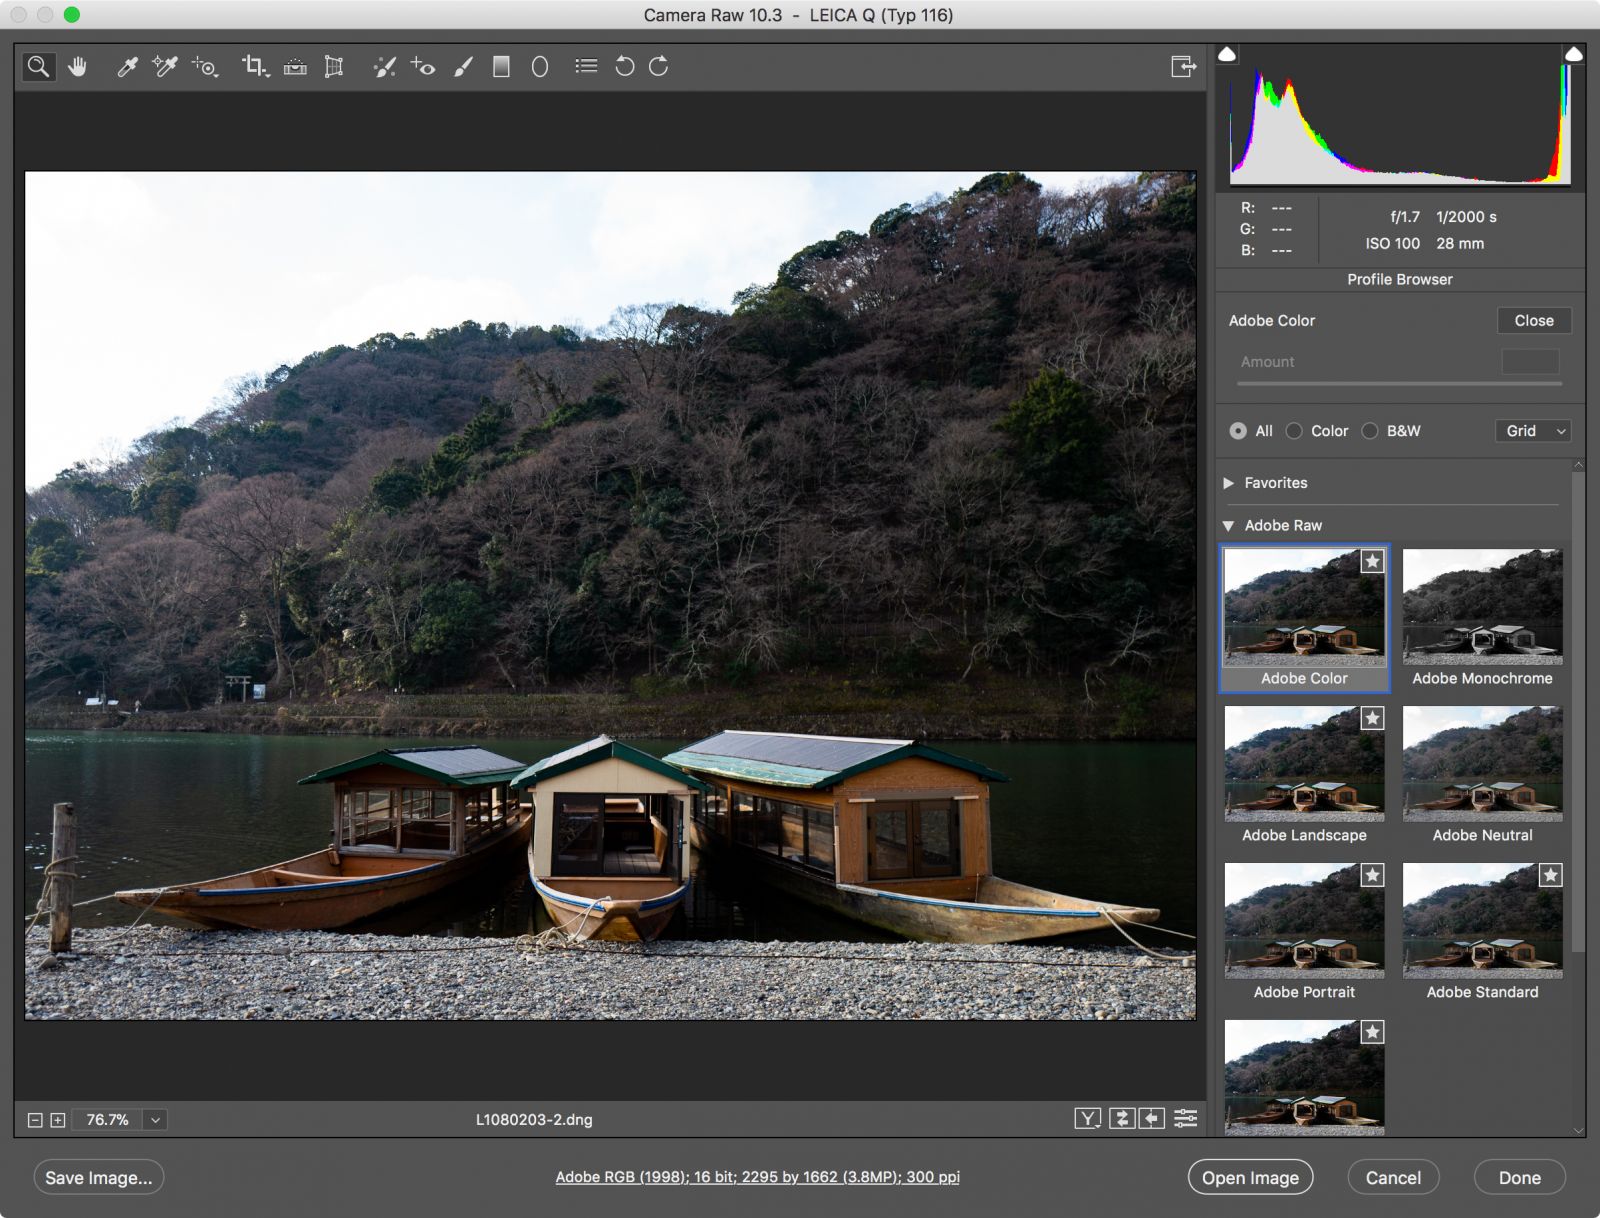Open the zoom level dropdown showing 76.7%
Image resolution: width=1600 pixels, height=1218 pixels.
pyautogui.click(x=153, y=1120)
